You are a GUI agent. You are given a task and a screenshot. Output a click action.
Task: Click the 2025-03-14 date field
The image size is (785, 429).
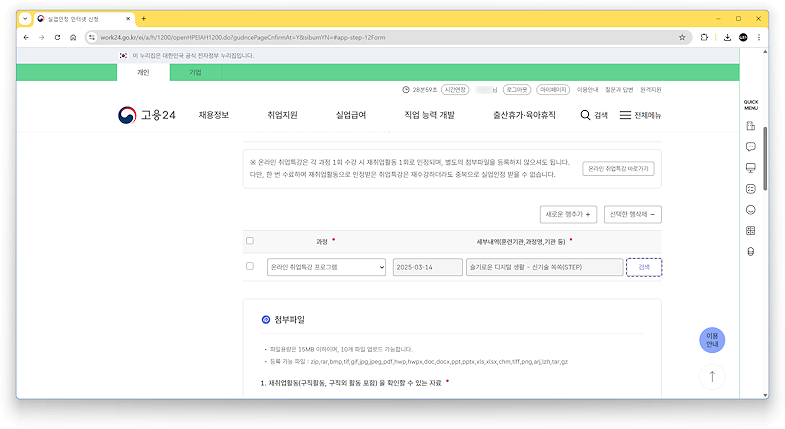pyautogui.click(x=428, y=267)
